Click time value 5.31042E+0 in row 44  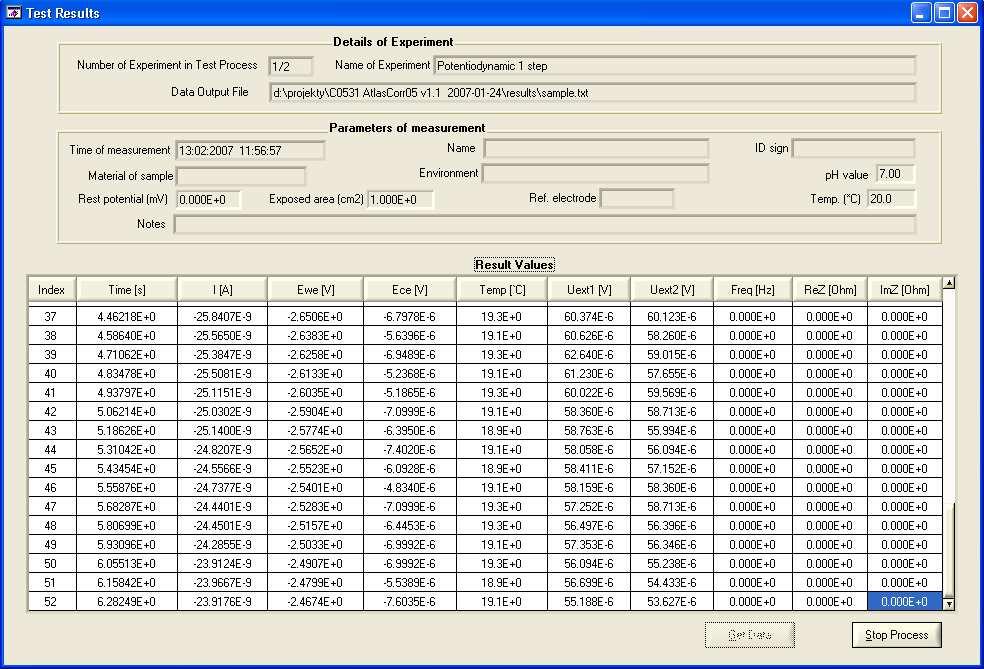pos(127,449)
